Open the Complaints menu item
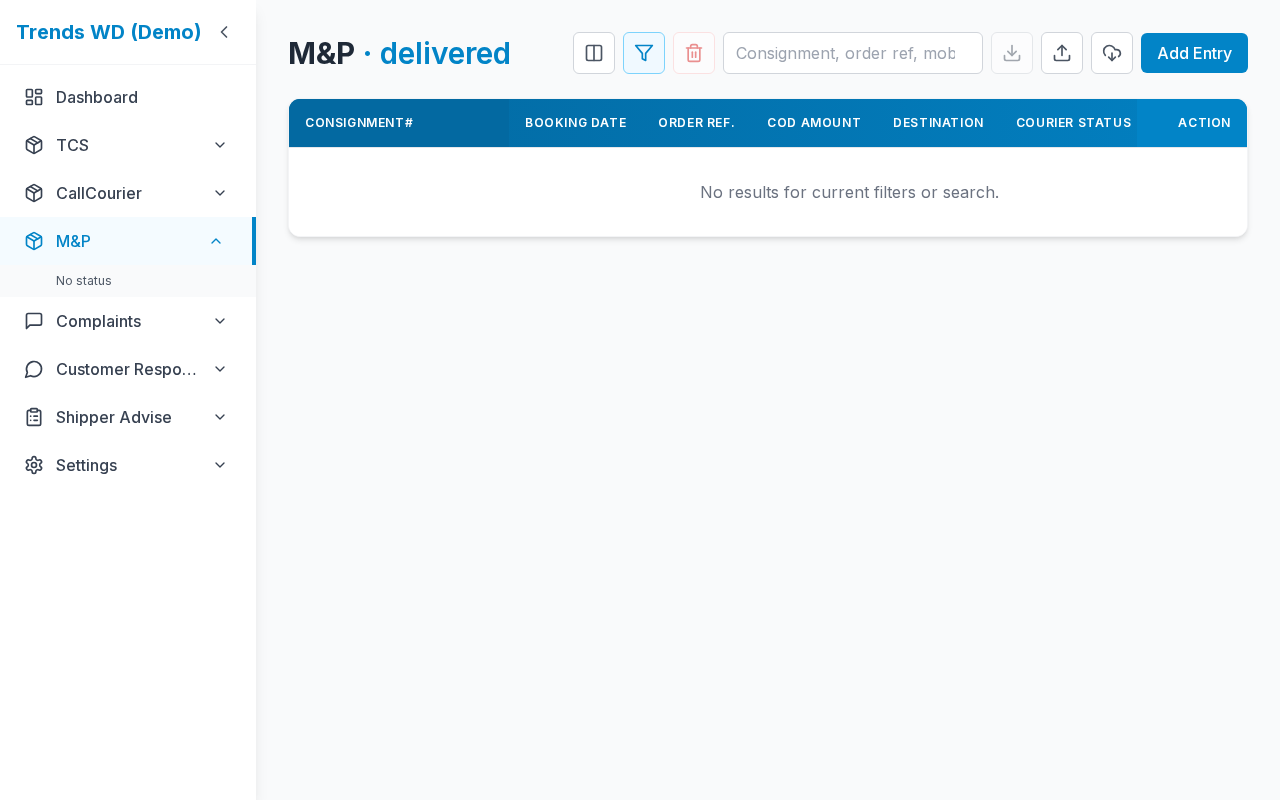This screenshot has width=1280, height=800. click(128, 321)
